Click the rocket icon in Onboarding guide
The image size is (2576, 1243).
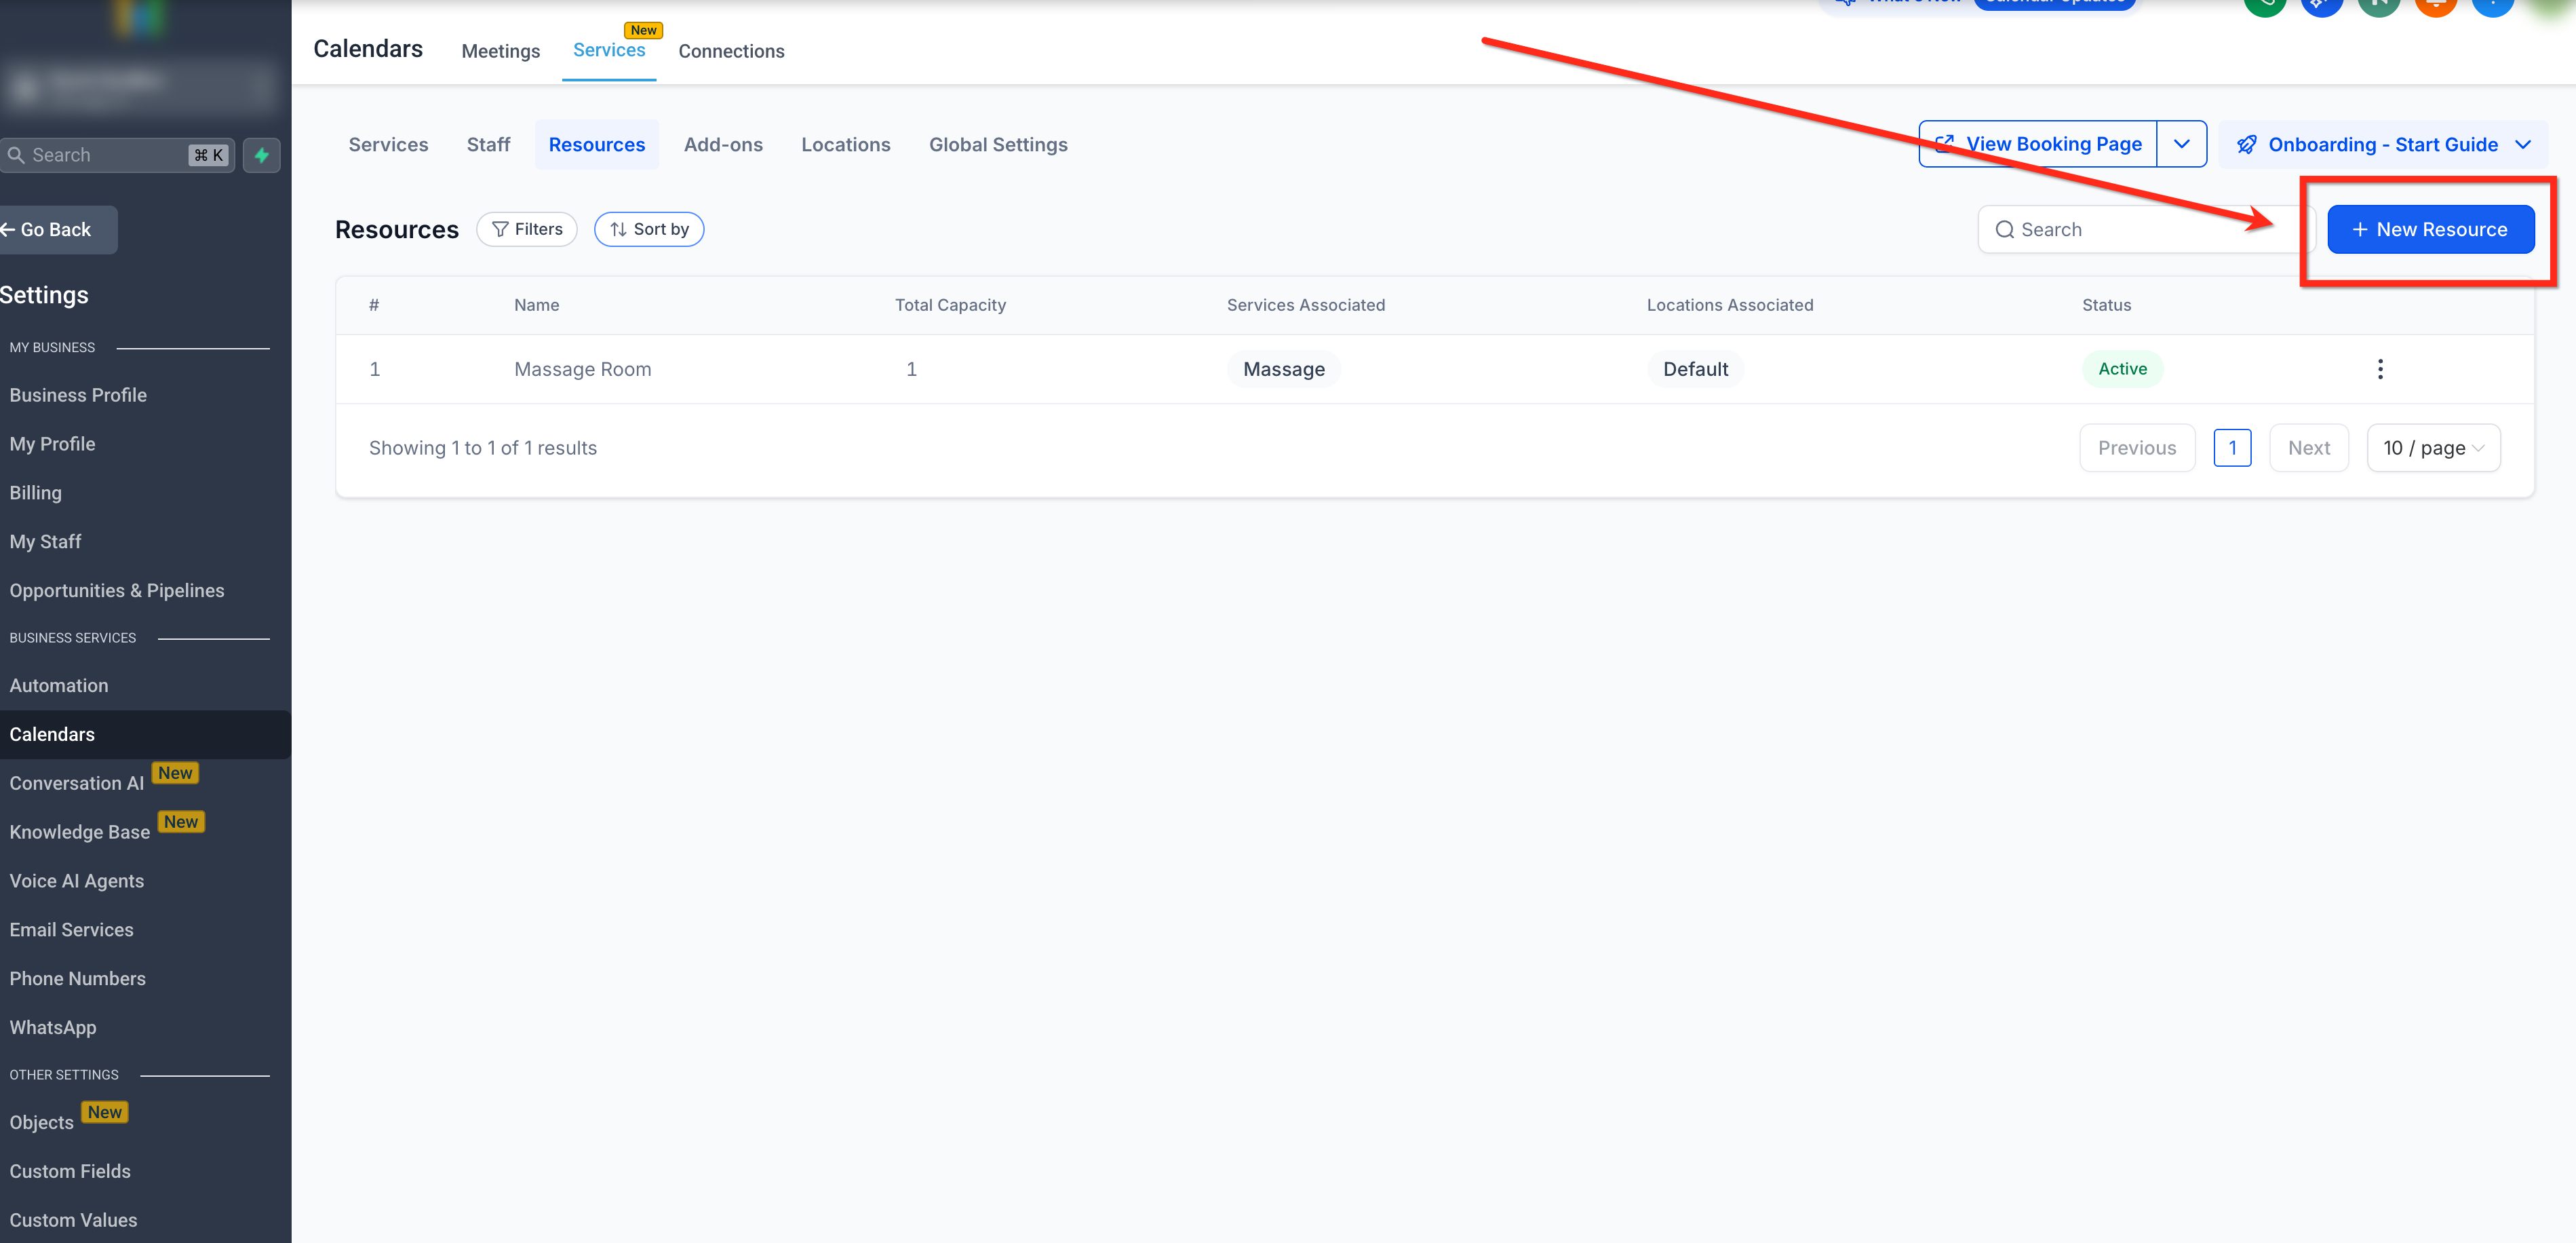tap(2247, 145)
